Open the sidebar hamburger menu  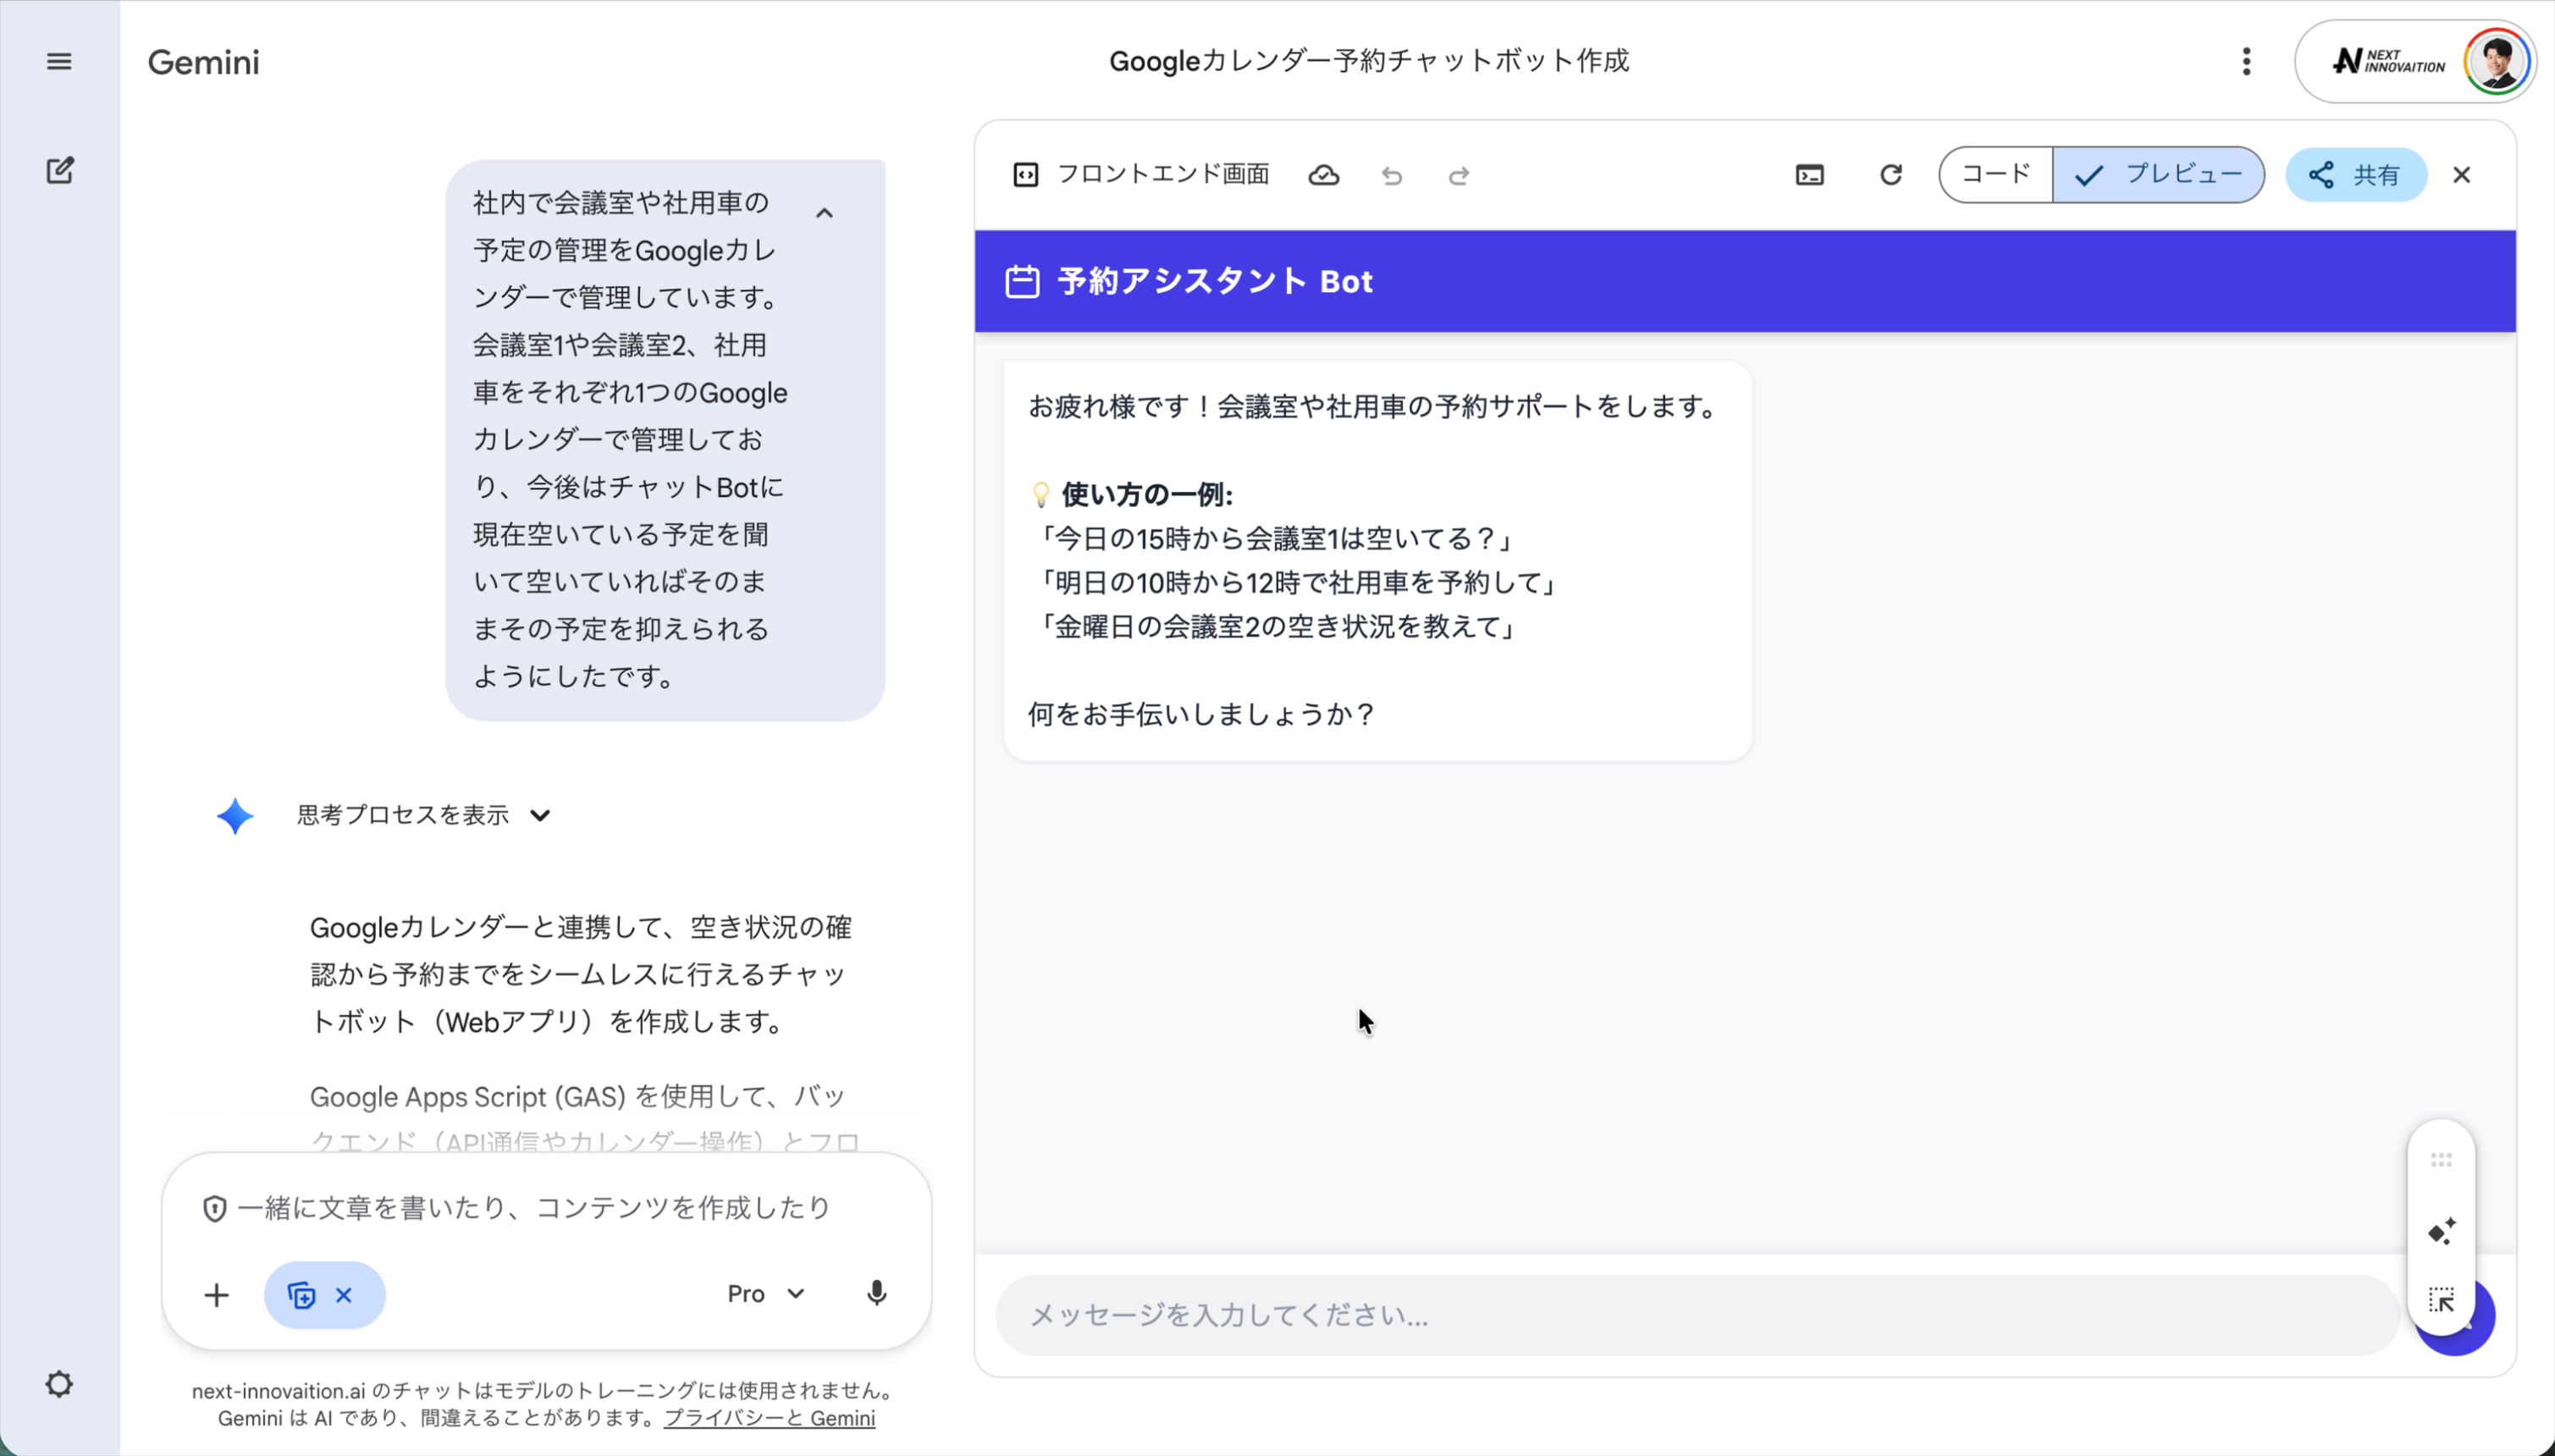tap(58, 61)
